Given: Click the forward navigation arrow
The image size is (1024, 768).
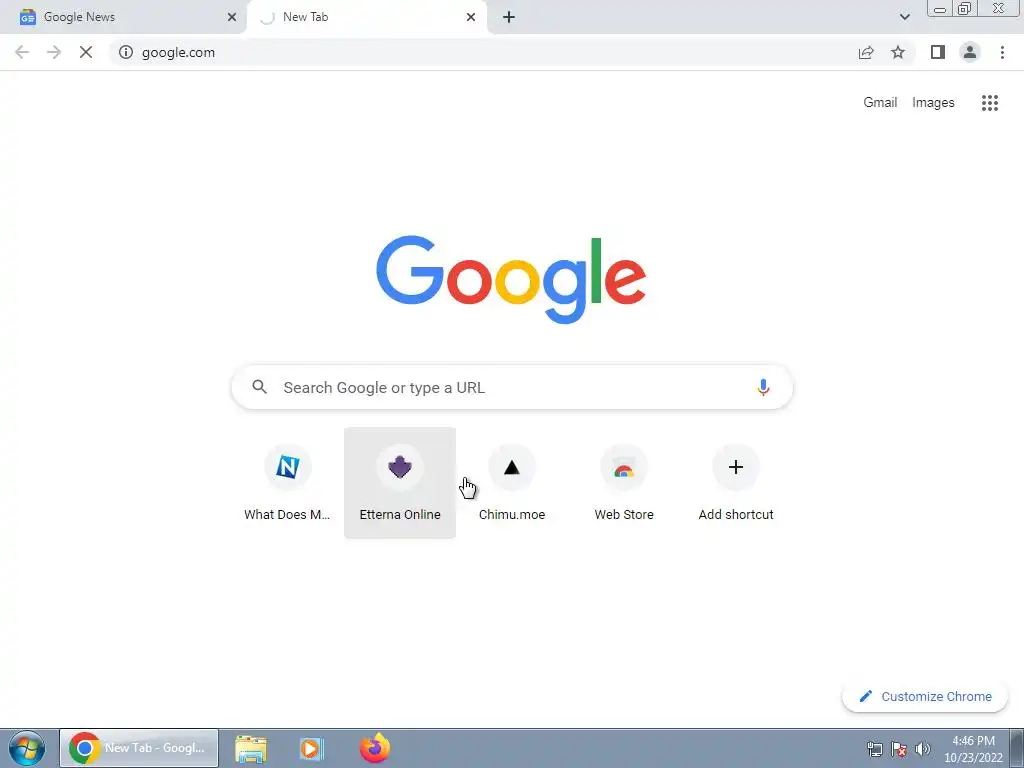Looking at the screenshot, I should [54, 52].
